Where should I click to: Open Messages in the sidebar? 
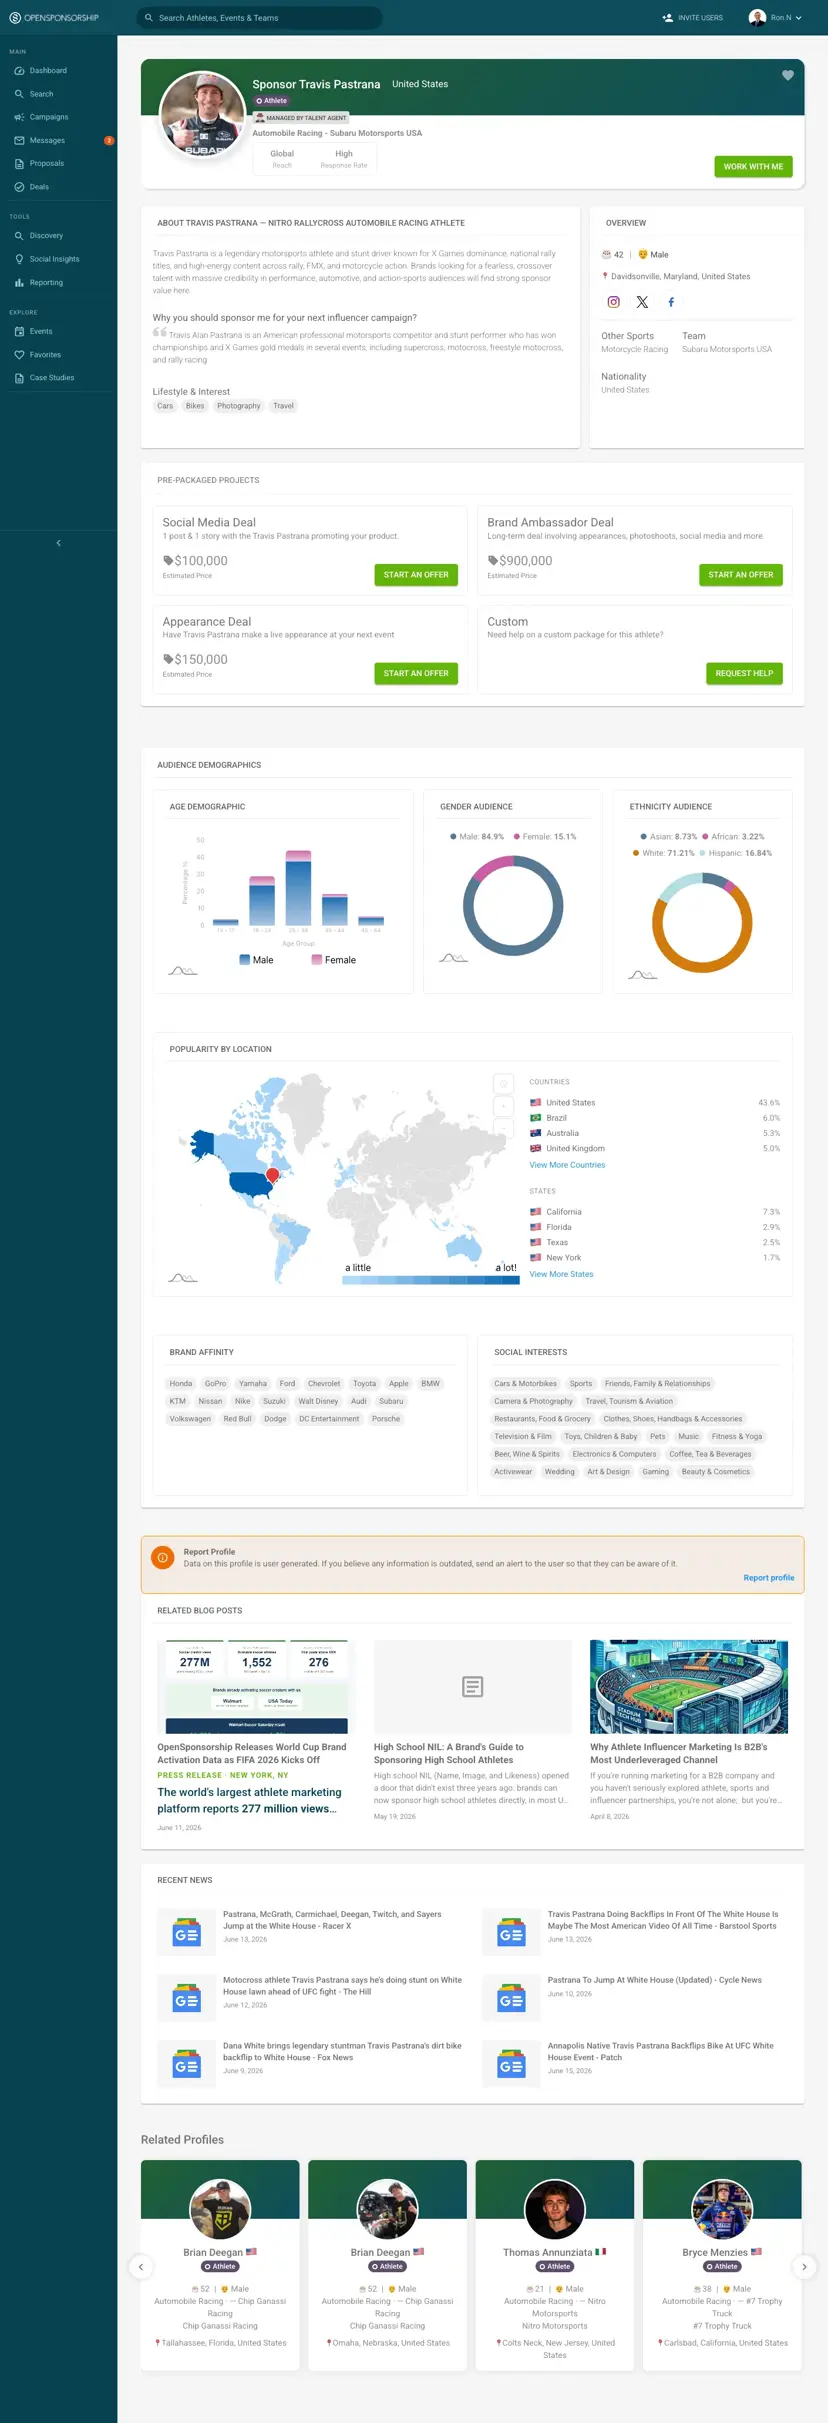click(58, 140)
